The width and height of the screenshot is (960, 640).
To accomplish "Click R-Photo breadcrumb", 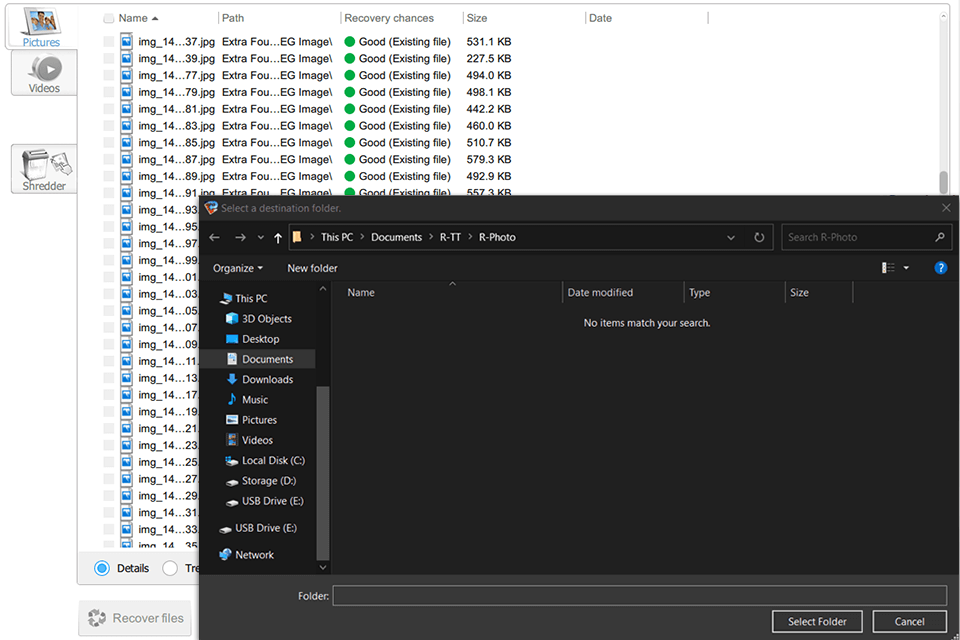I will point(497,237).
